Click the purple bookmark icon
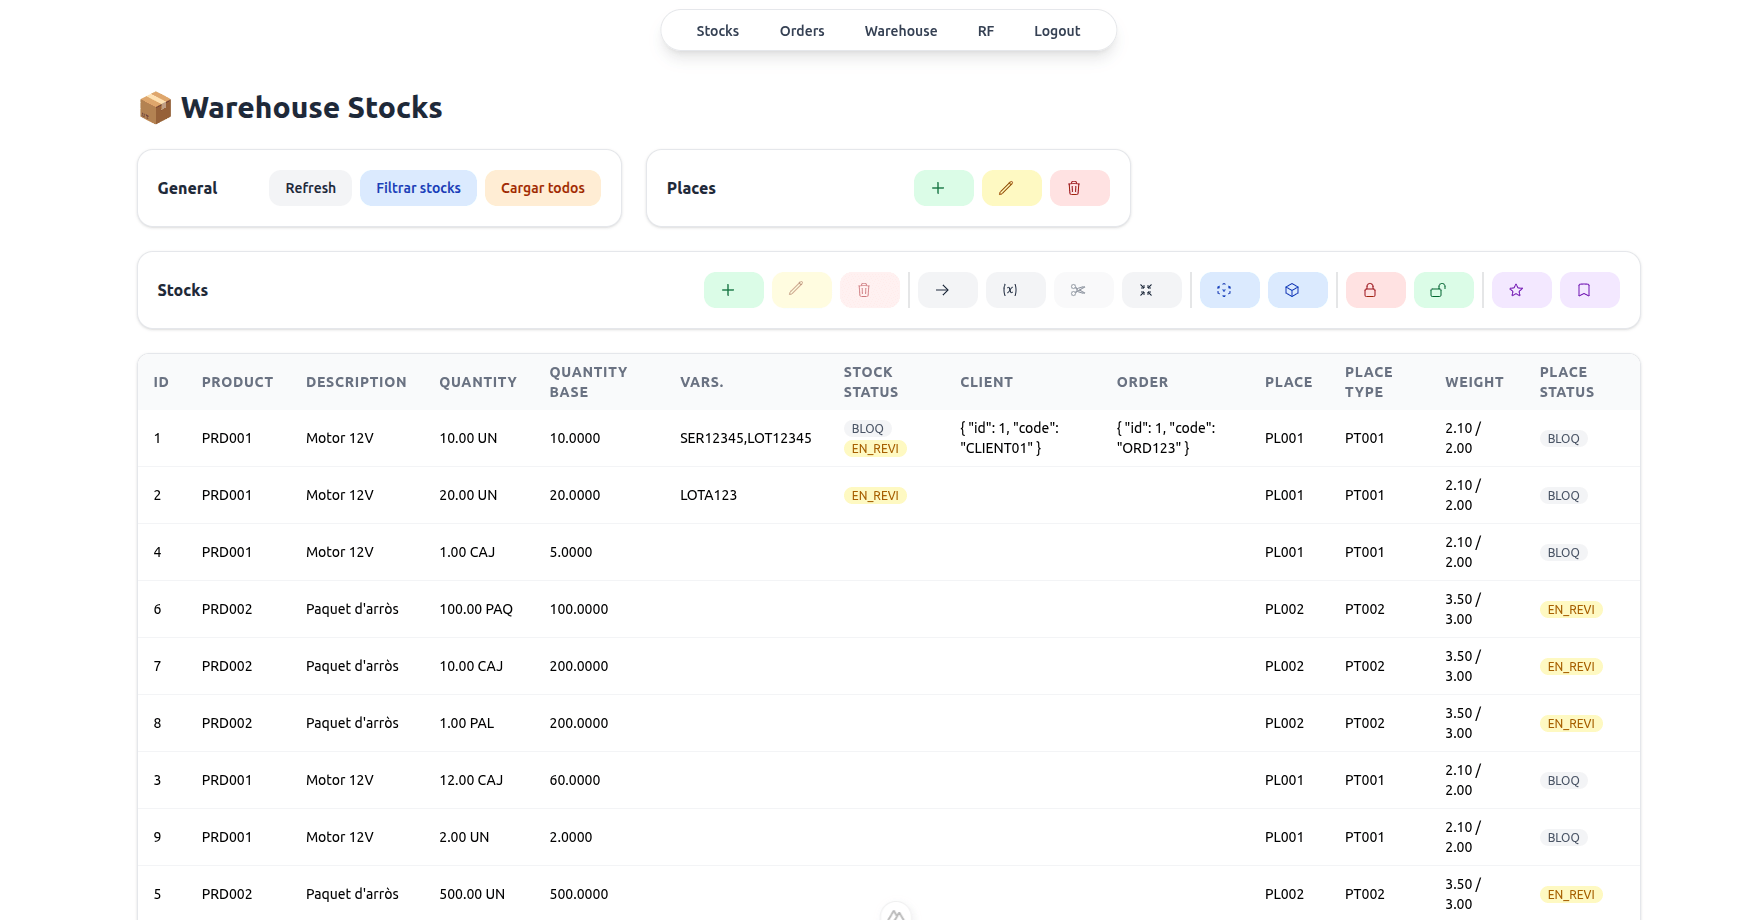The width and height of the screenshot is (1764, 920). (x=1589, y=290)
